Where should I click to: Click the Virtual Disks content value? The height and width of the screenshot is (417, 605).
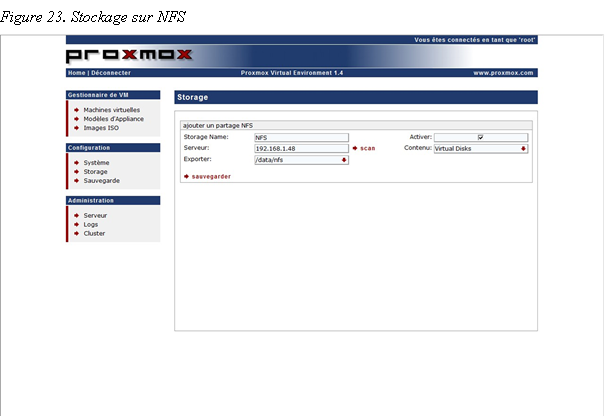pyautogui.click(x=453, y=149)
